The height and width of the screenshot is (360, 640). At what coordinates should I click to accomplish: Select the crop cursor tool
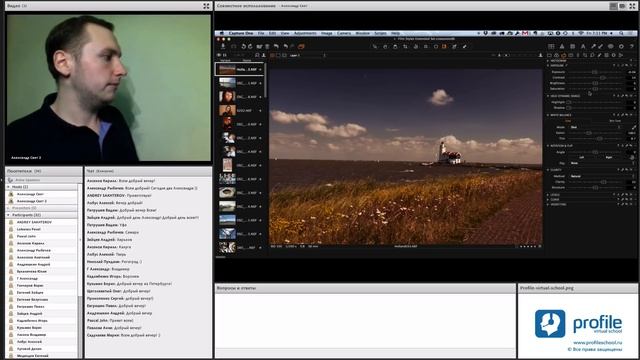tap(405, 47)
